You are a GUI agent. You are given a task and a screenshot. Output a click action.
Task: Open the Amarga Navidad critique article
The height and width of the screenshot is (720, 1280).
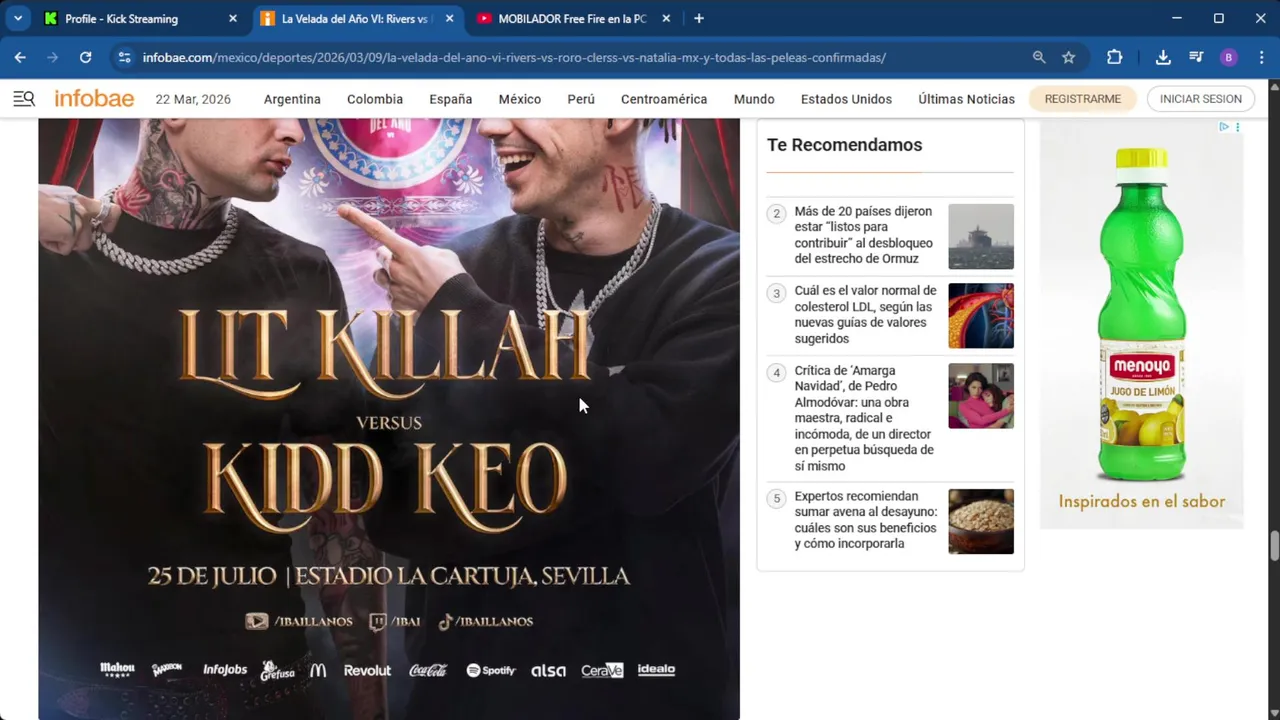coord(864,418)
